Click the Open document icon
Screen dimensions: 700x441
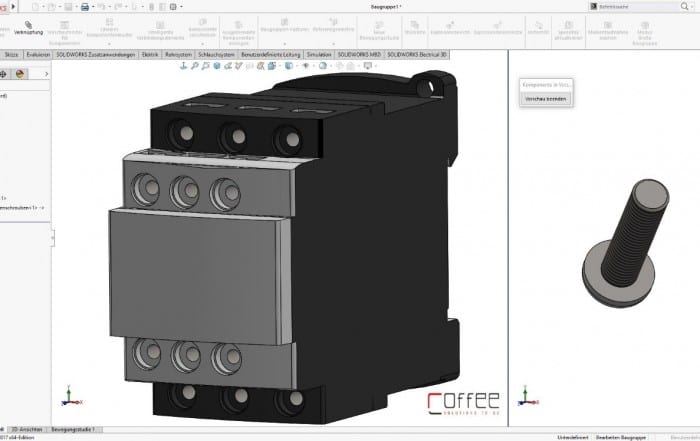pos(52,7)
